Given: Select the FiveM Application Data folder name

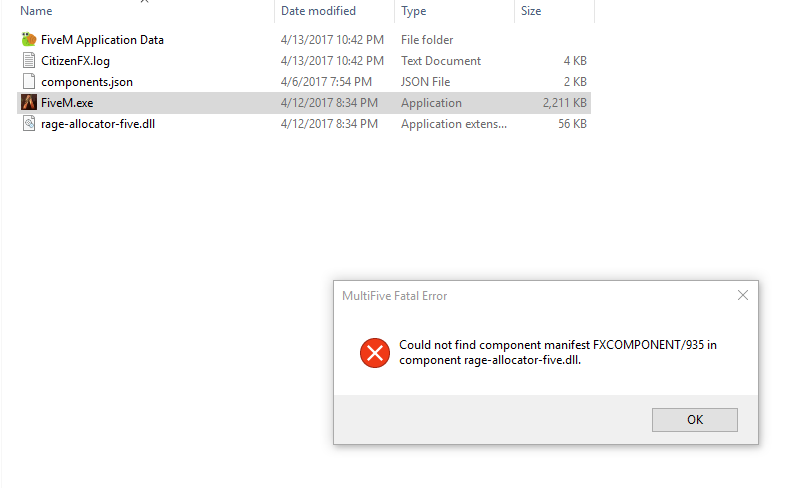Looking at the screenshot, I should [x=102, y=40].
